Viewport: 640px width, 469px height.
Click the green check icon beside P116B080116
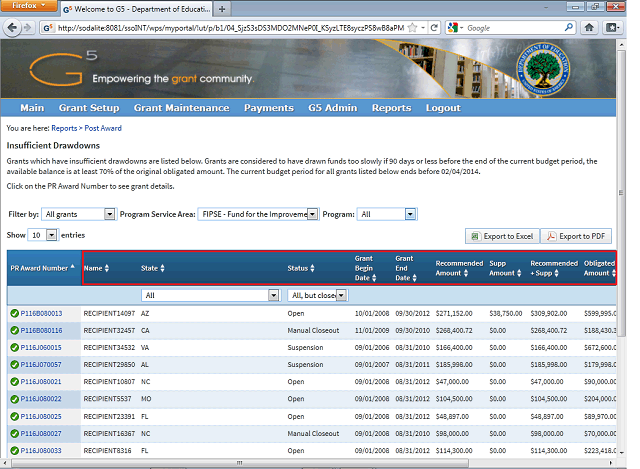pos(14,330)
